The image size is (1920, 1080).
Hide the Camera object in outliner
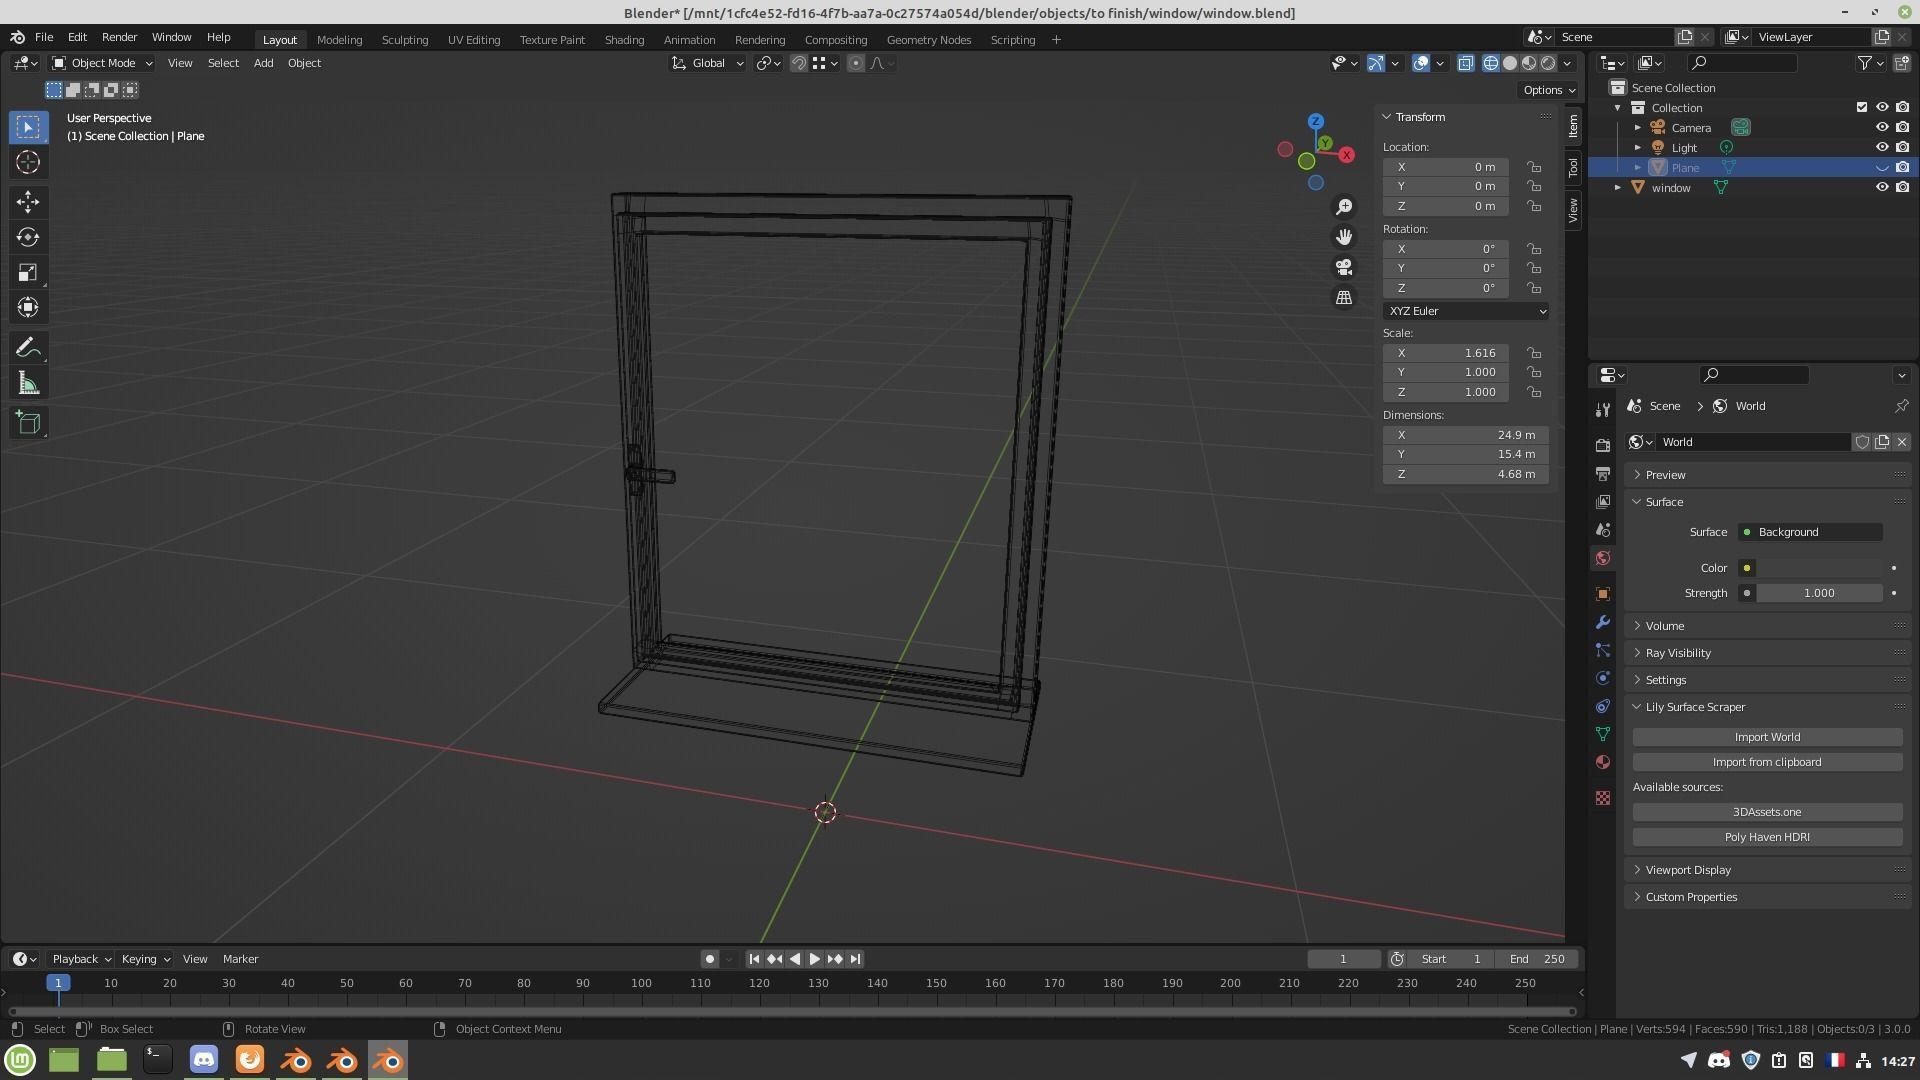pyautogui.click(x=1881, y=128)
